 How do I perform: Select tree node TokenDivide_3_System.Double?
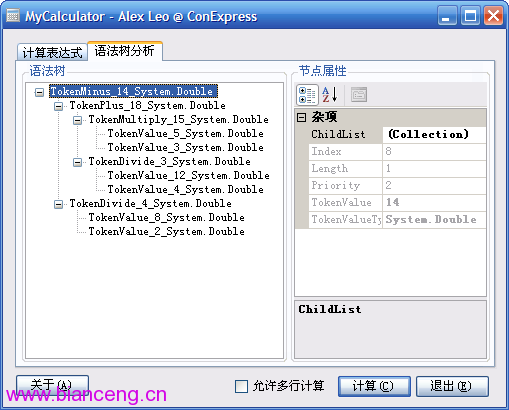tap(169, 161)
